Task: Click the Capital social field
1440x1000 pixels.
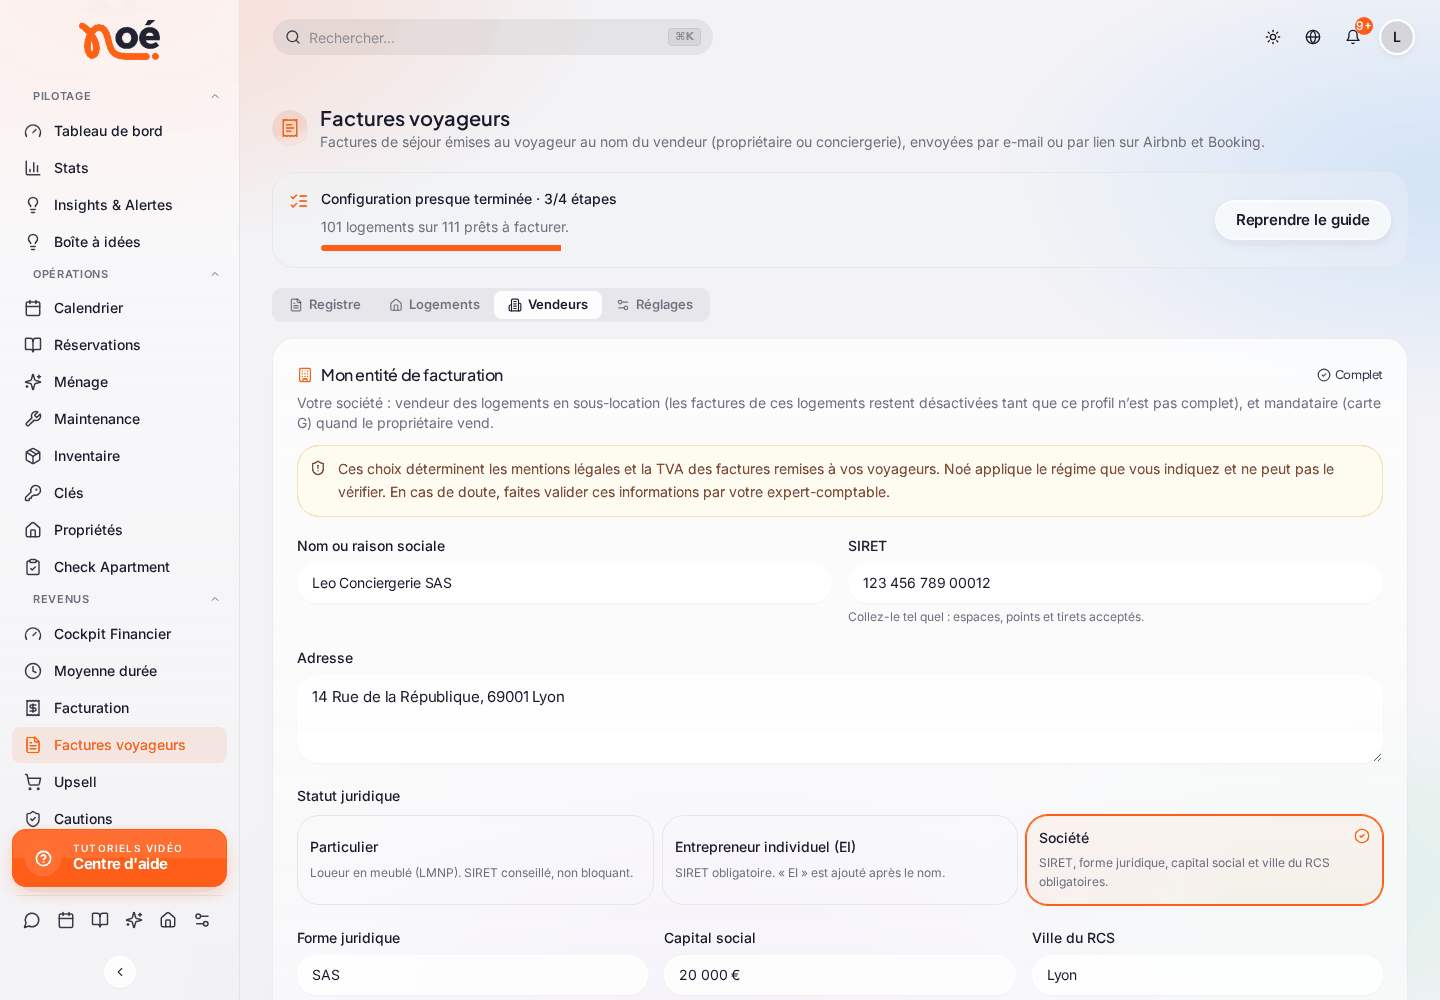Action: tap(840, 975)
